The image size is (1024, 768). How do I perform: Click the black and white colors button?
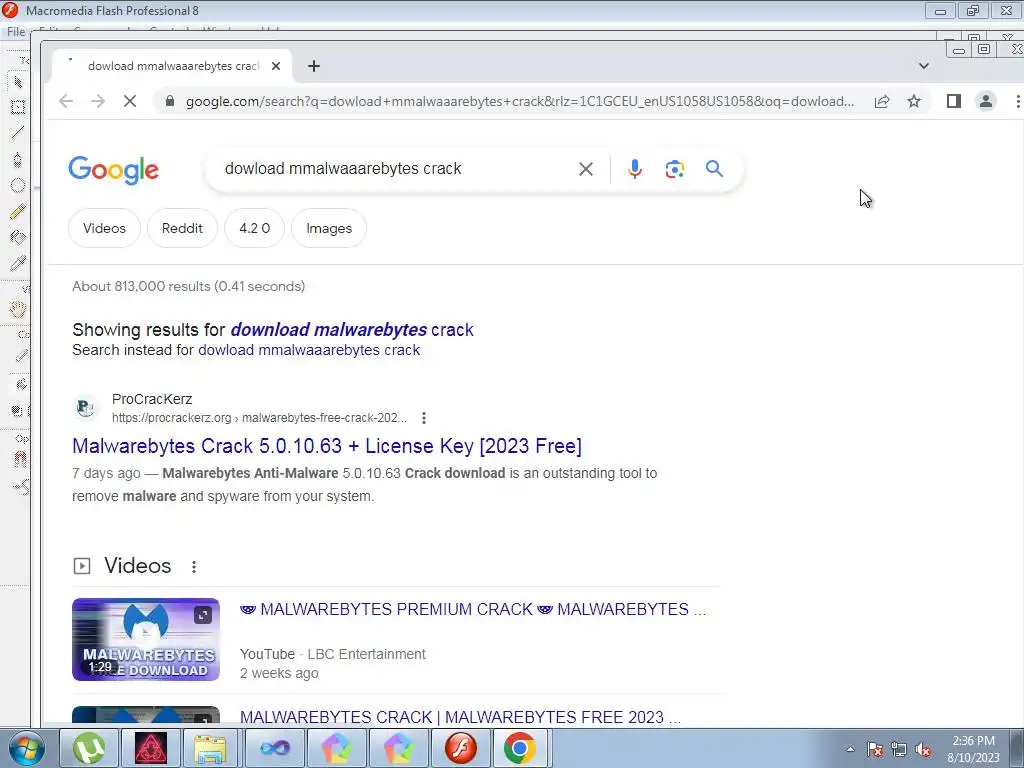point(18,411)
